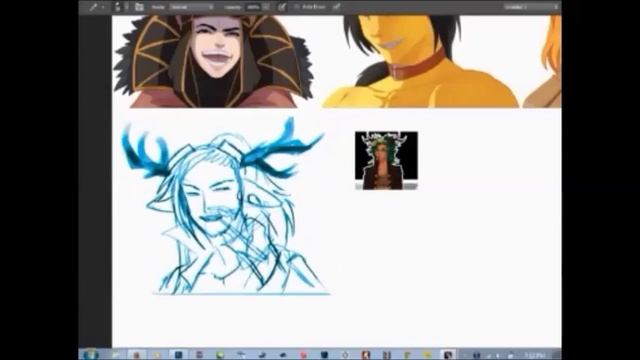Open the blending Mode dropdown
The height and width of the screenshot is (360, 640).
(192, 7)
